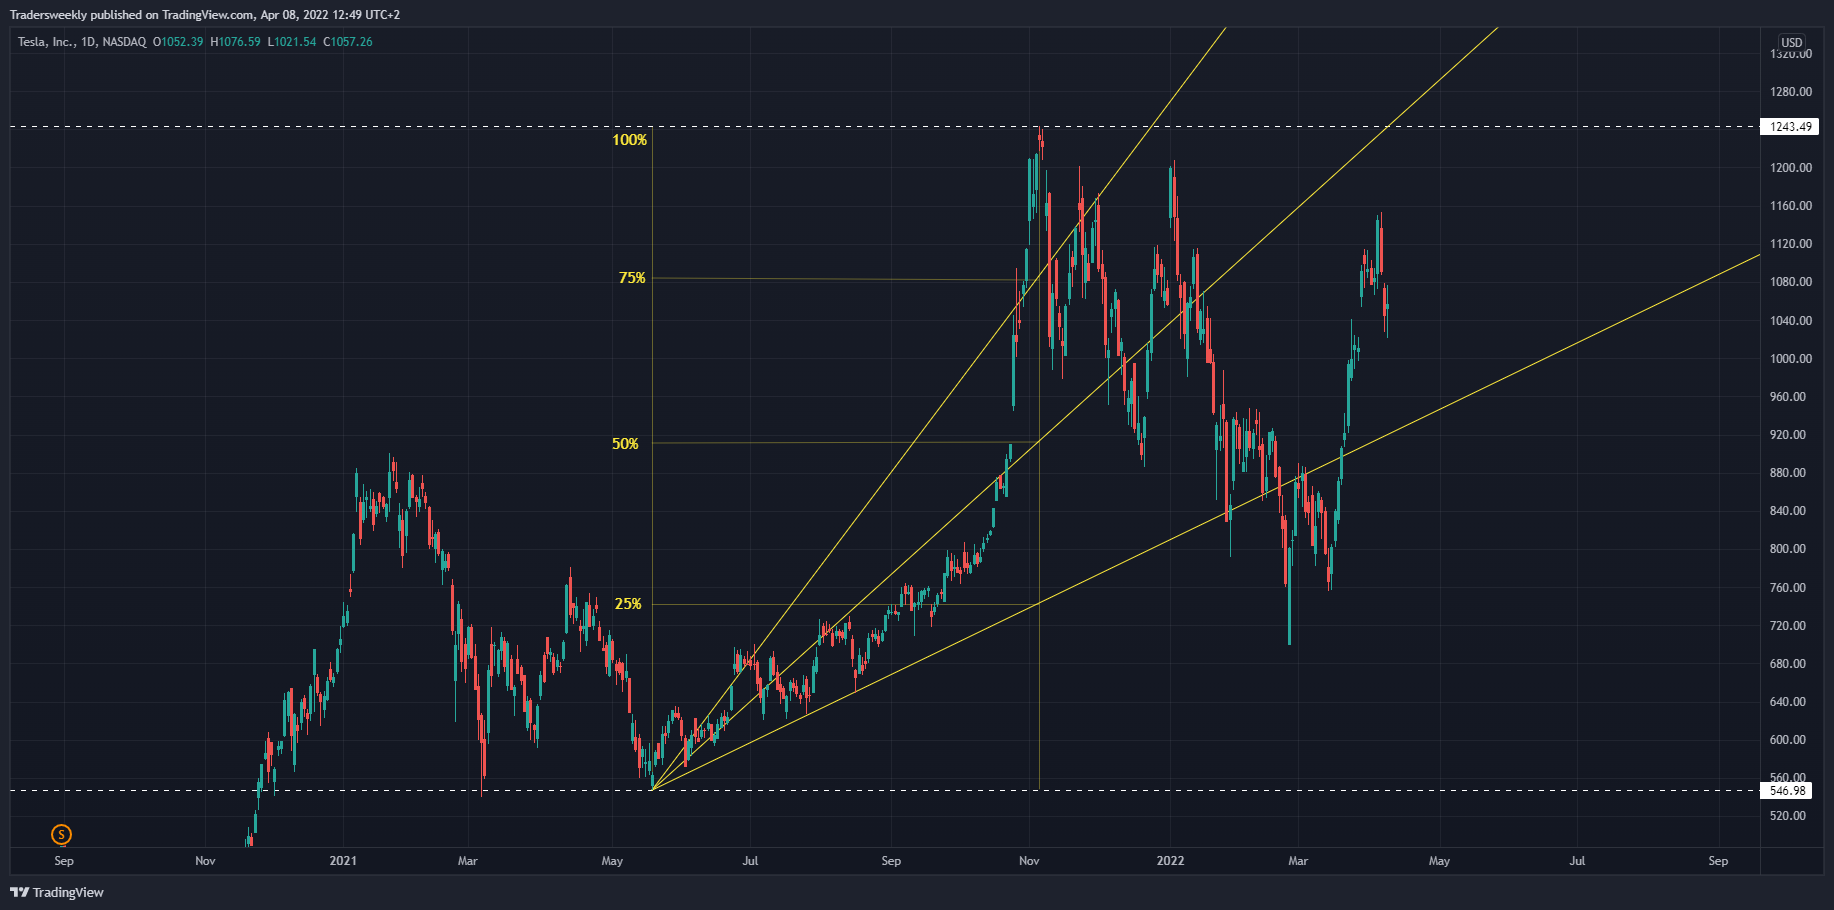Click the 600.00 price axis label
The image size is (1834, 910).
coord(1788,740)
